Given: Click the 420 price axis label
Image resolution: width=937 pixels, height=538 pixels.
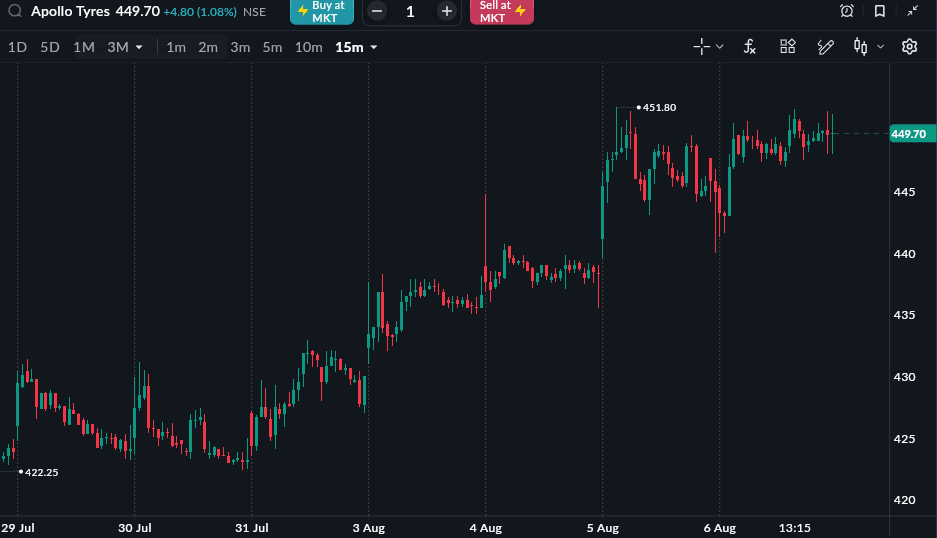Looking at the screenshot, I should tap(904, 500).
